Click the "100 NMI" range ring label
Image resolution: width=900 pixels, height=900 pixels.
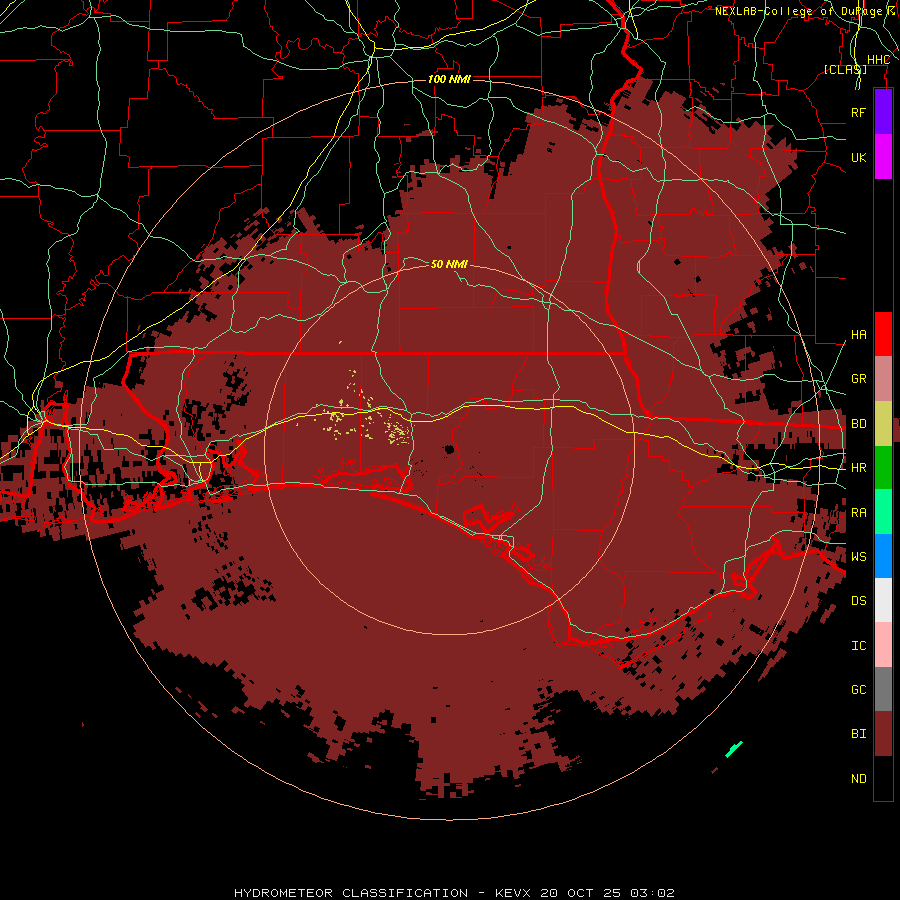coord(449,79)
